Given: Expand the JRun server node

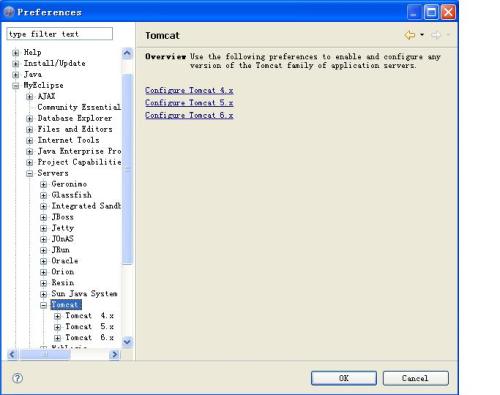Looking at the screenshot, I should point(43,251).
